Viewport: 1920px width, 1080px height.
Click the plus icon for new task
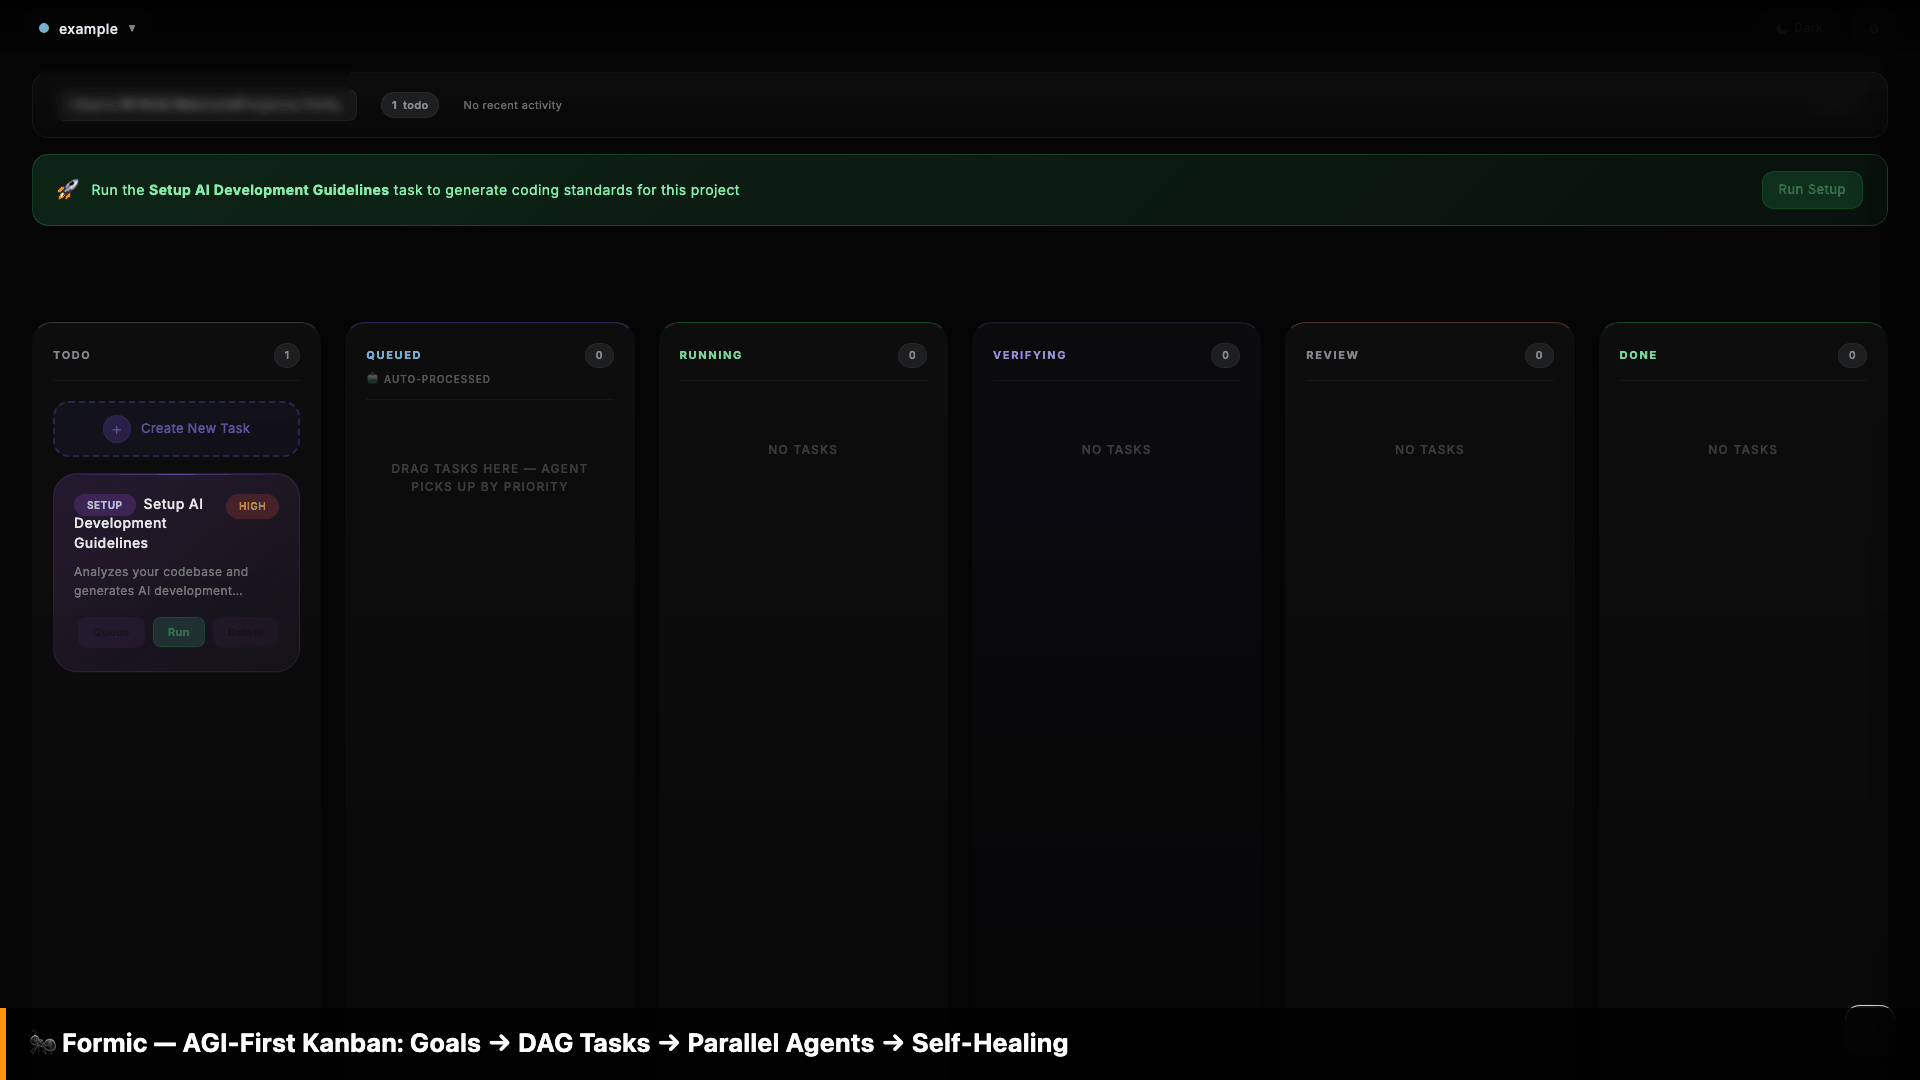[117, 429]
